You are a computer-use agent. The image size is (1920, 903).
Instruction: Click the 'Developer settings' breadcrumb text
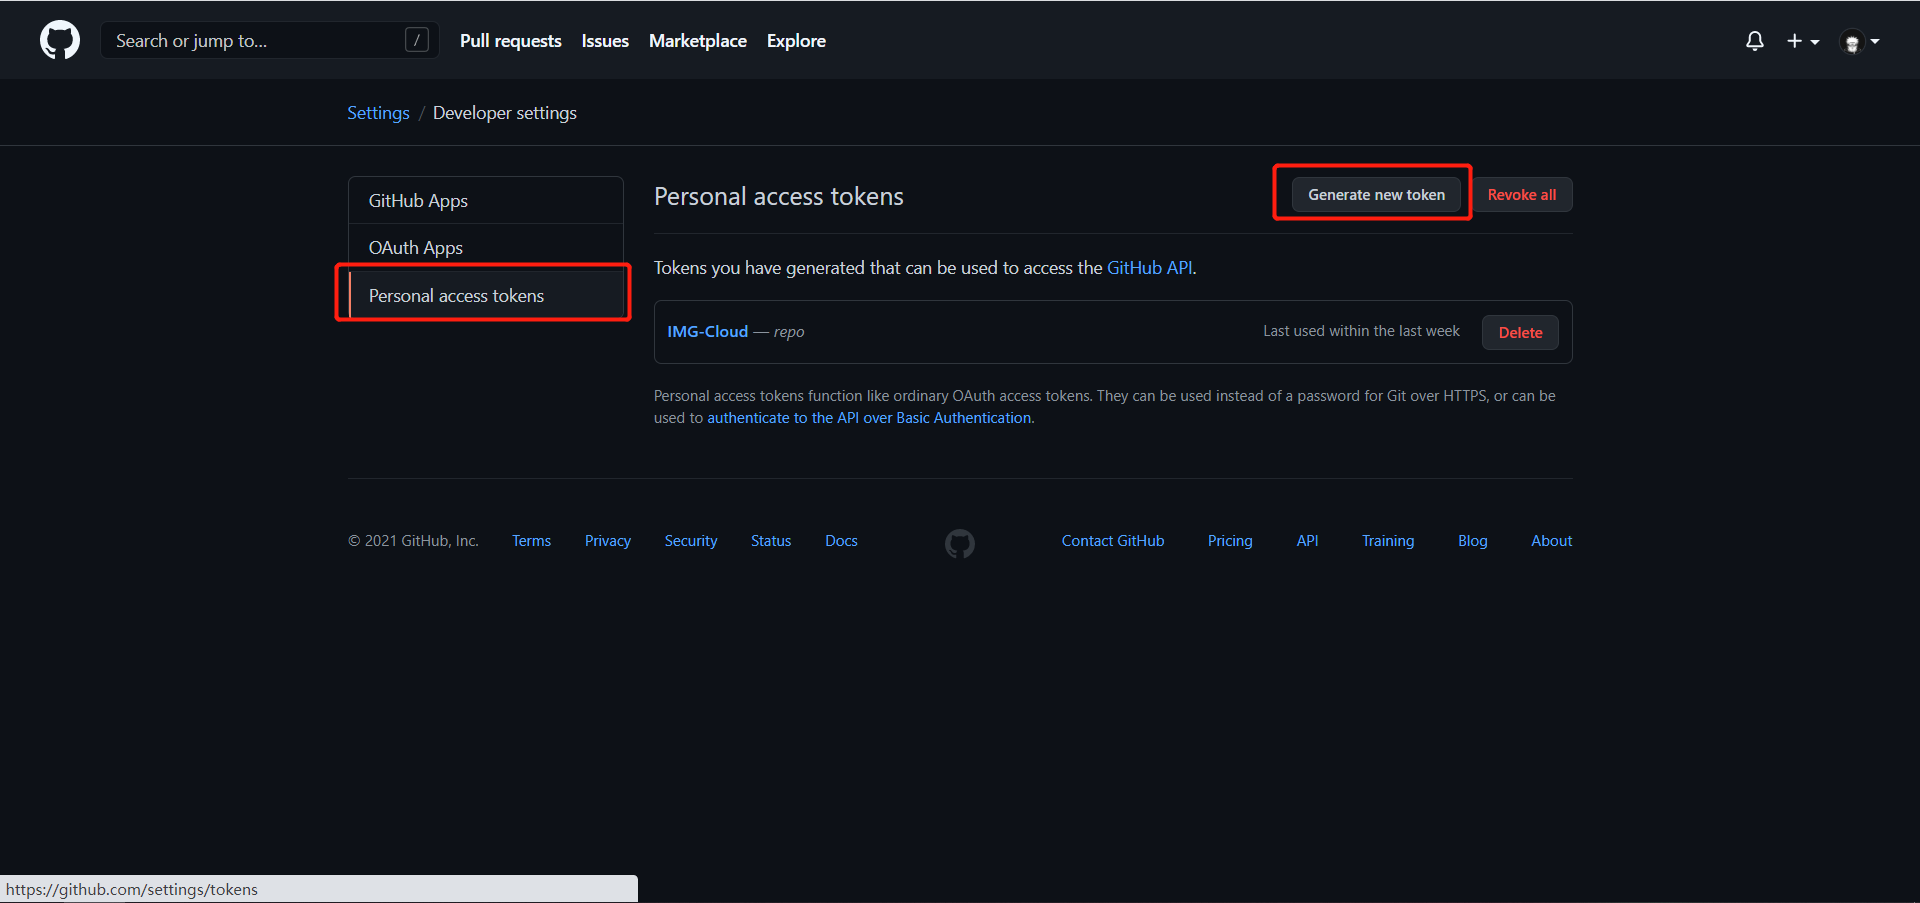pos(505,113)
